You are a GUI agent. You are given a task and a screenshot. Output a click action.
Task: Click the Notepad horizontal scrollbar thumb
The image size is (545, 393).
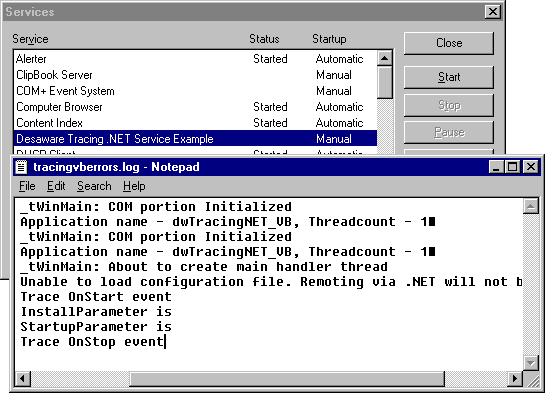287,378
